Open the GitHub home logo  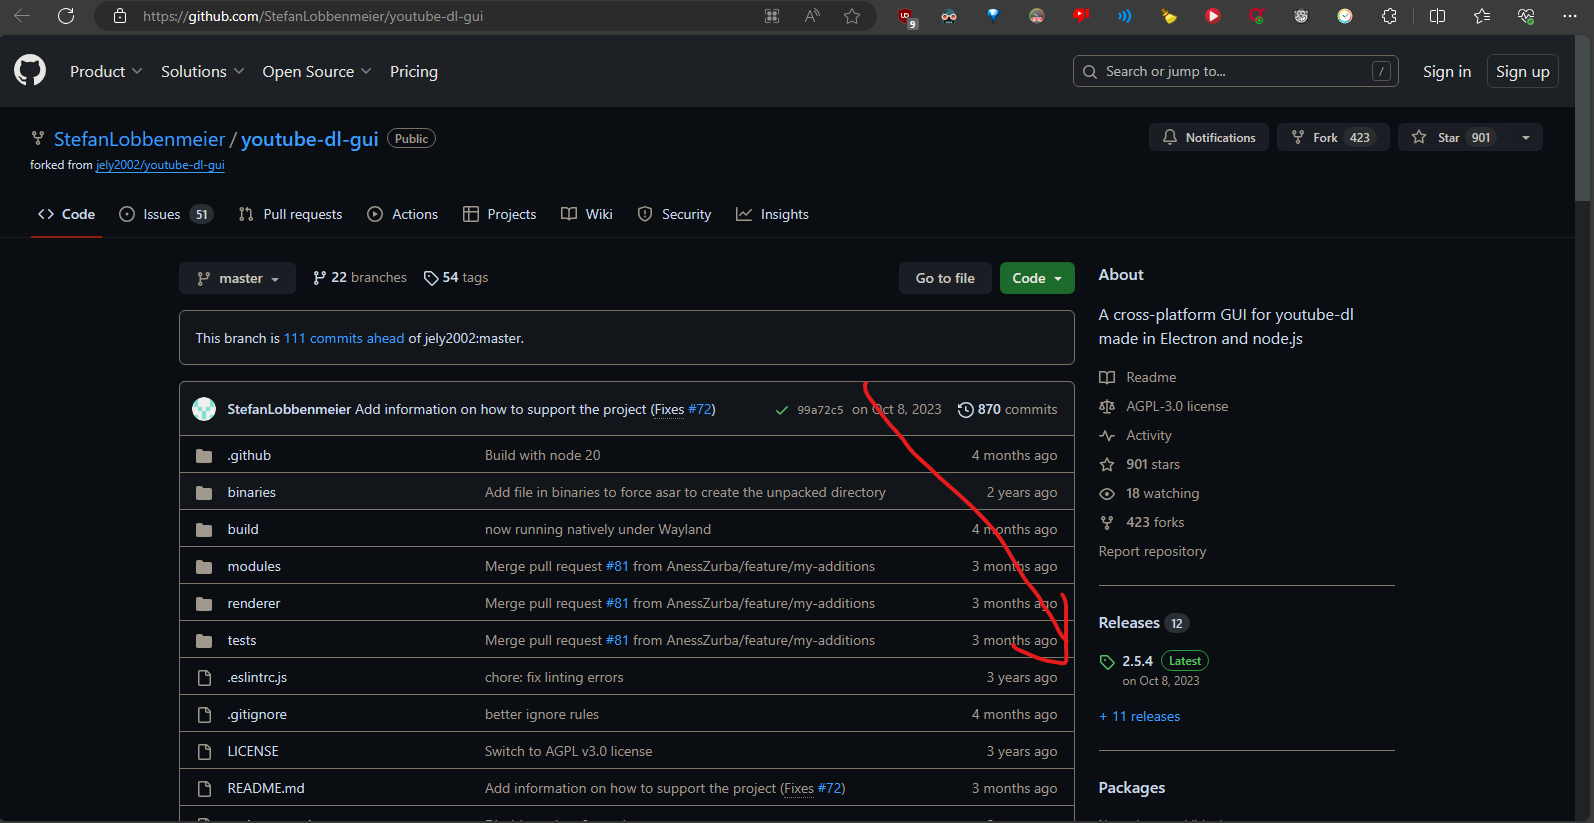tap(30, 71)
